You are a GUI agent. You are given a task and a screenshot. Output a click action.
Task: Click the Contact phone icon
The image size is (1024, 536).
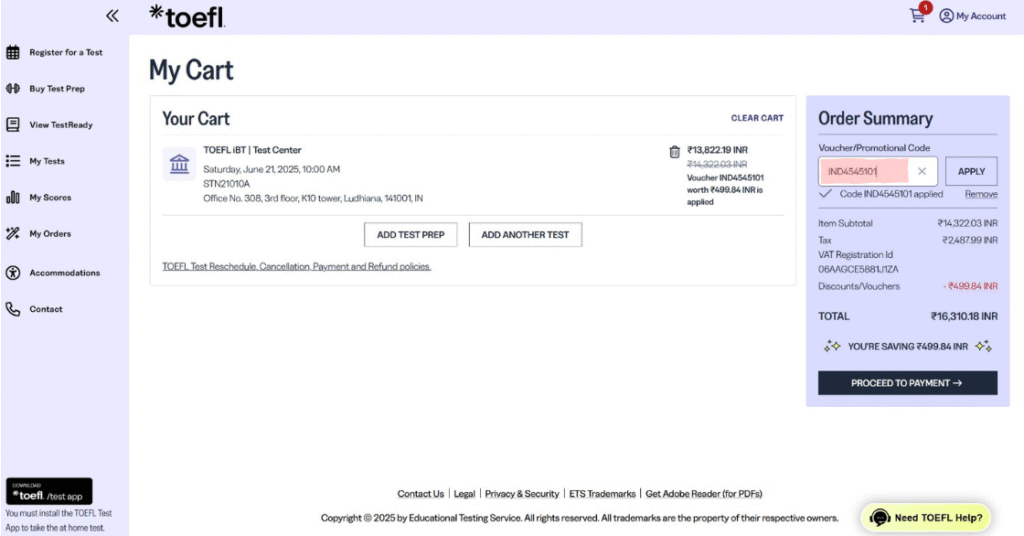point(13,309)
